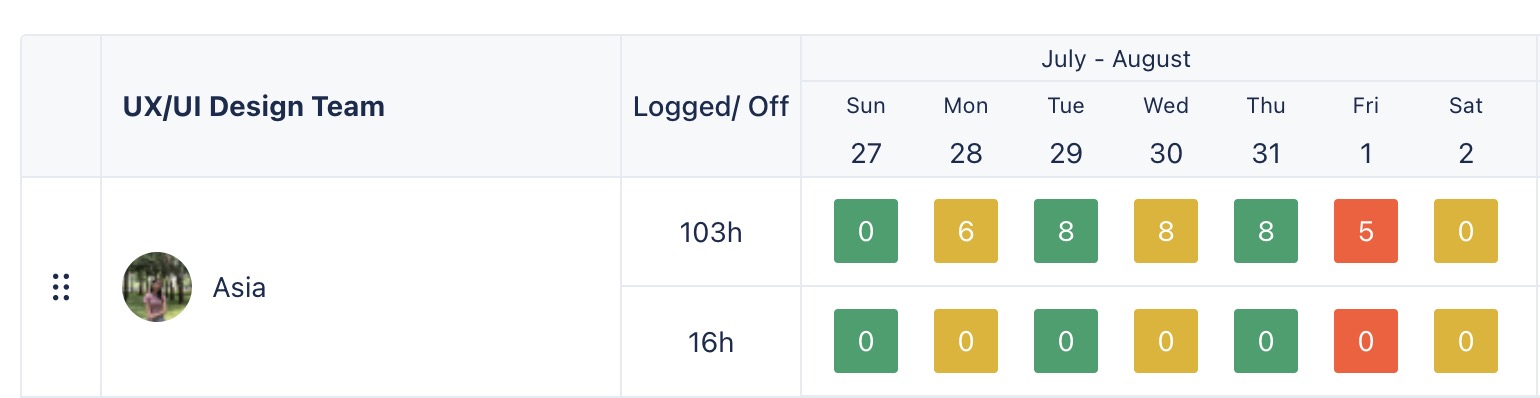Viewport: 1540px width, 398px height.
Task: Click the Fri 1 day header
Action: pyautogui.click(x=1366, y=129)
